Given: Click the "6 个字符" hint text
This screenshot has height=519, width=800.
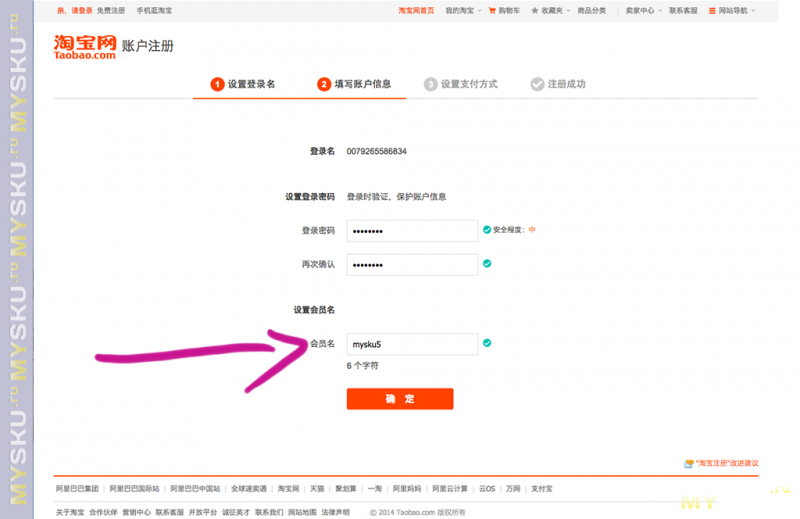Looking at the screenshot, I should 362,365.
